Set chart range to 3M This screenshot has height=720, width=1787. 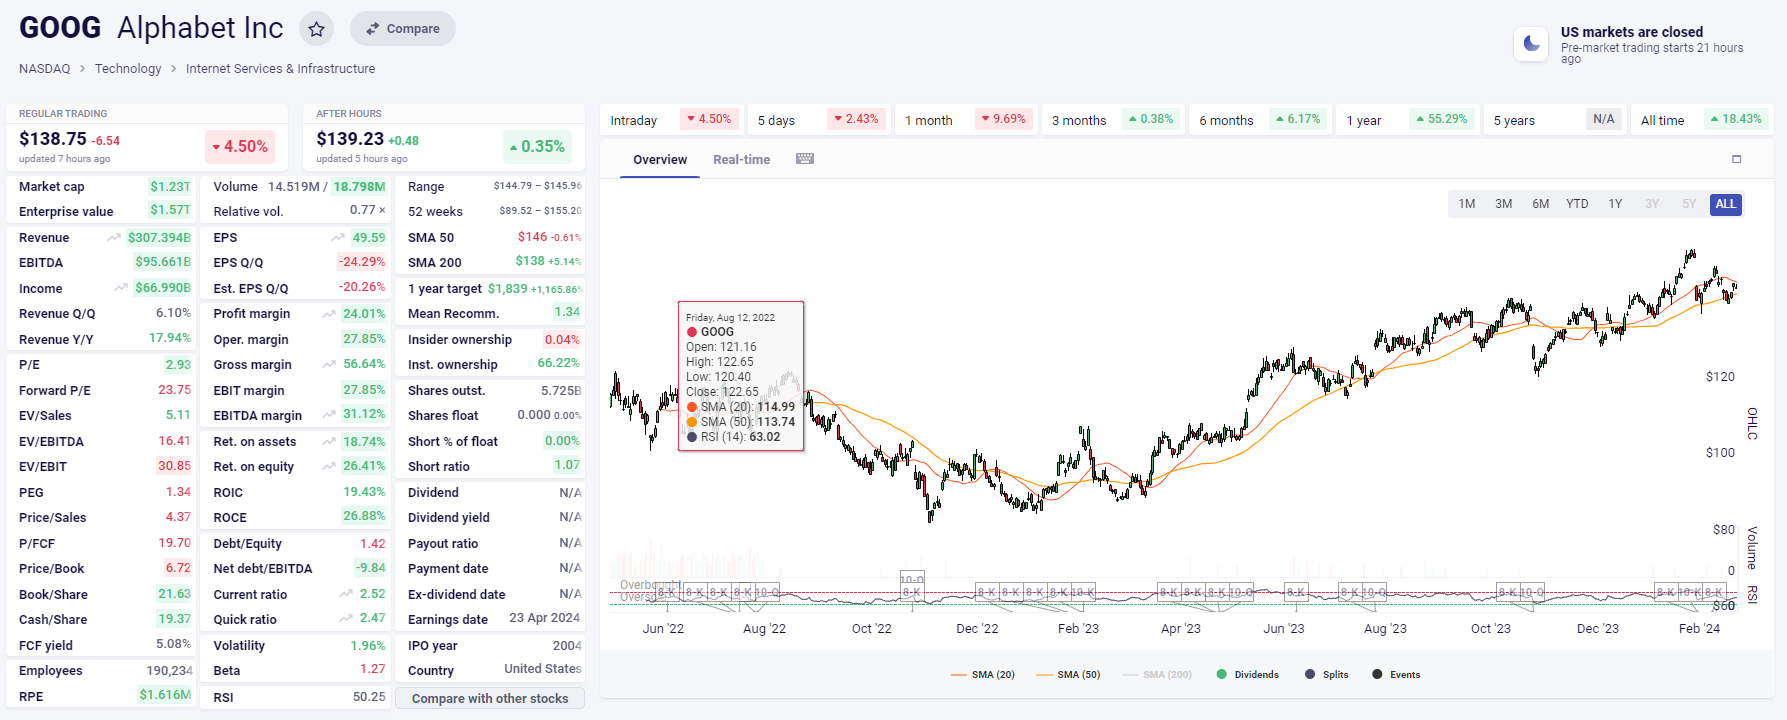tap(1504, 204)
